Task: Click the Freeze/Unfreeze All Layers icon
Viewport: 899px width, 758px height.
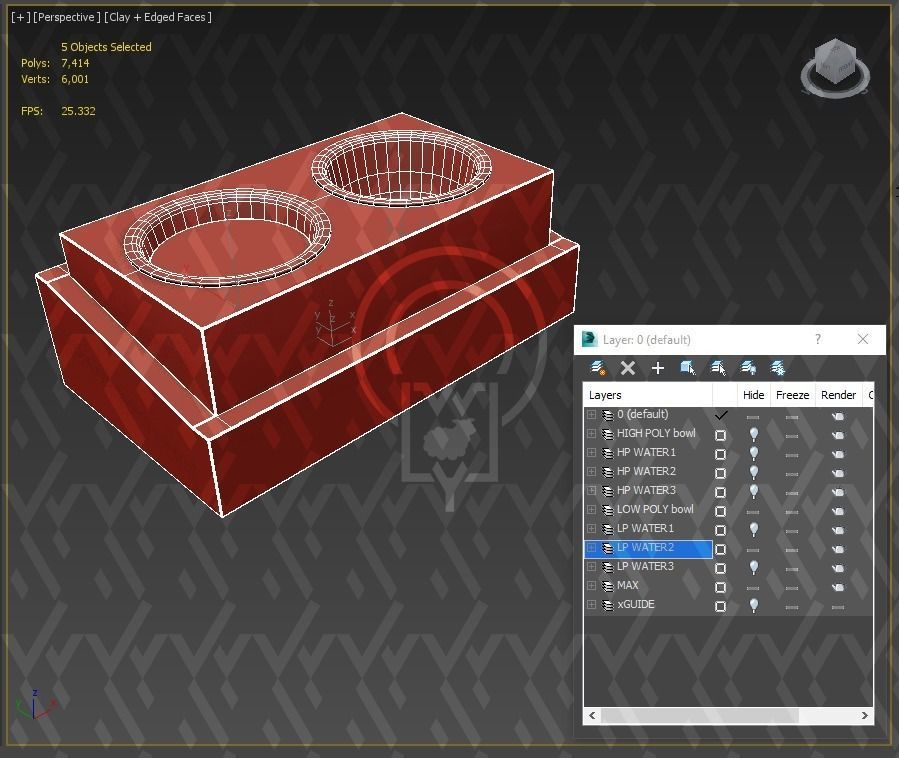Action: click(777, 368)
